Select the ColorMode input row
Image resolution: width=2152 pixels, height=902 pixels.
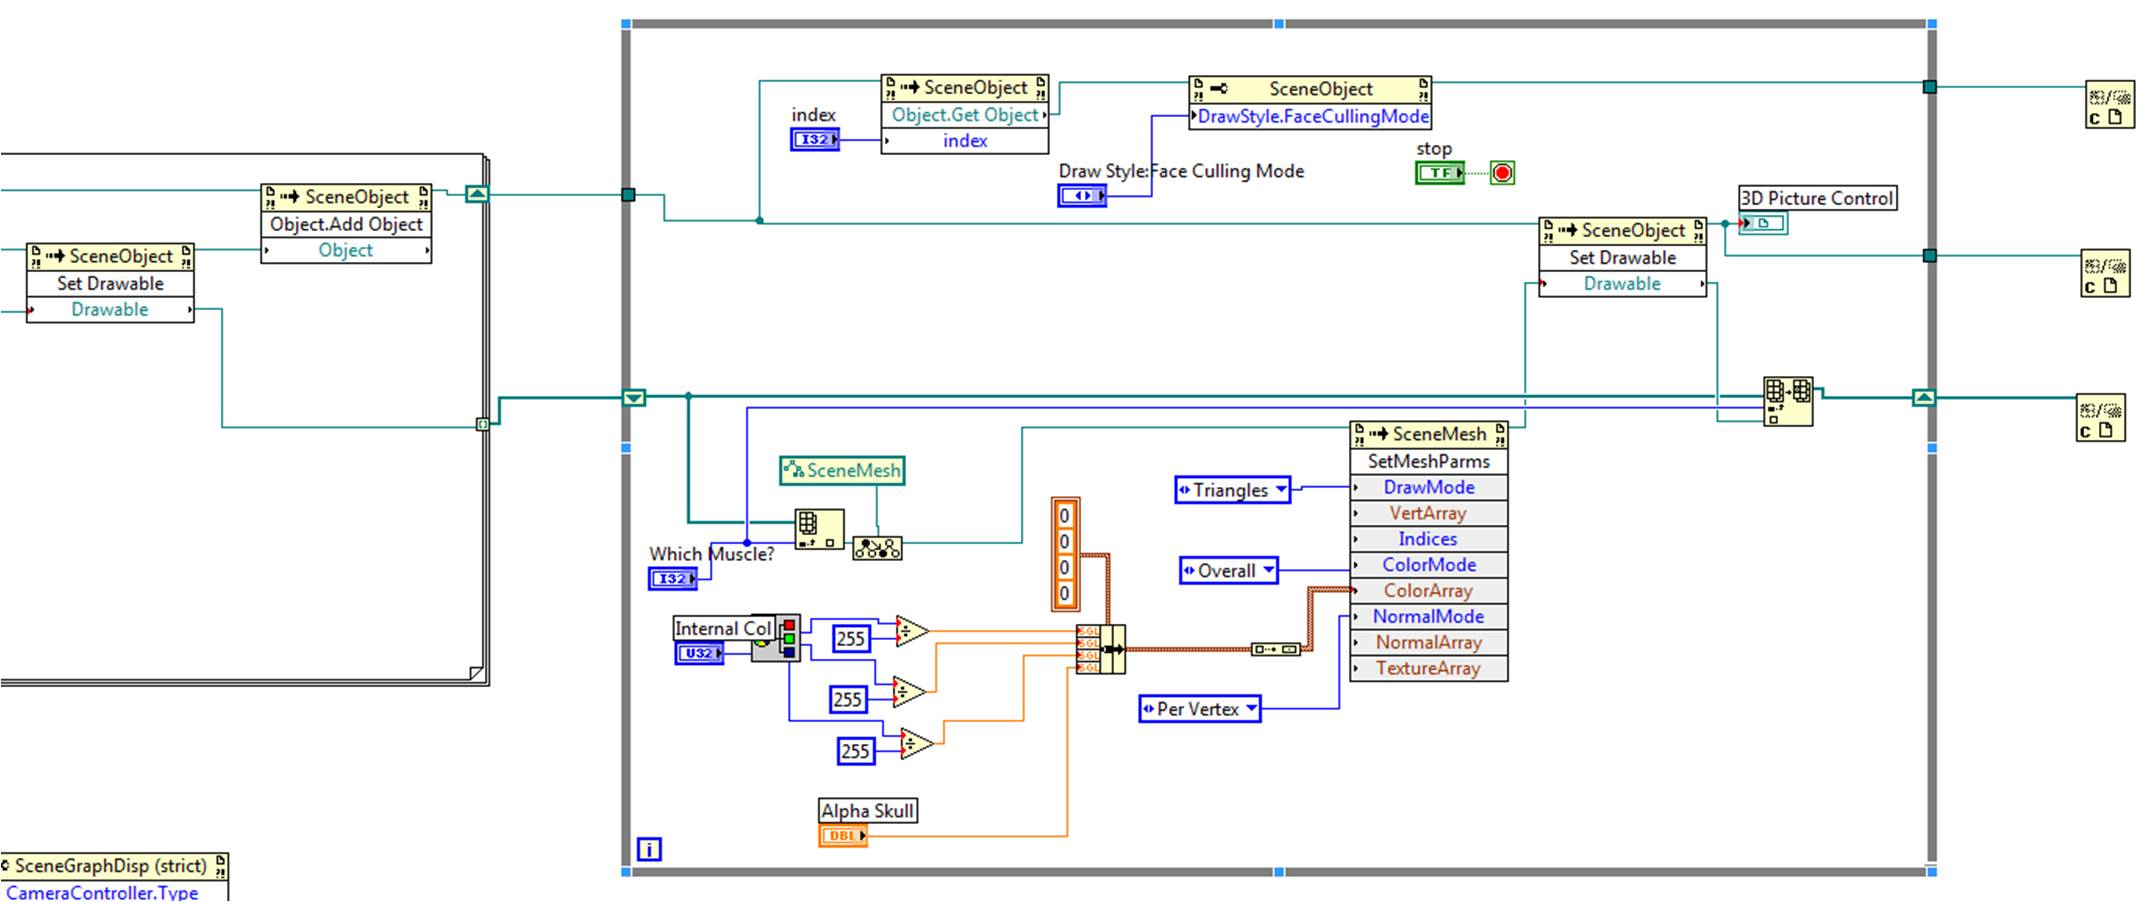pos(1429,565)
